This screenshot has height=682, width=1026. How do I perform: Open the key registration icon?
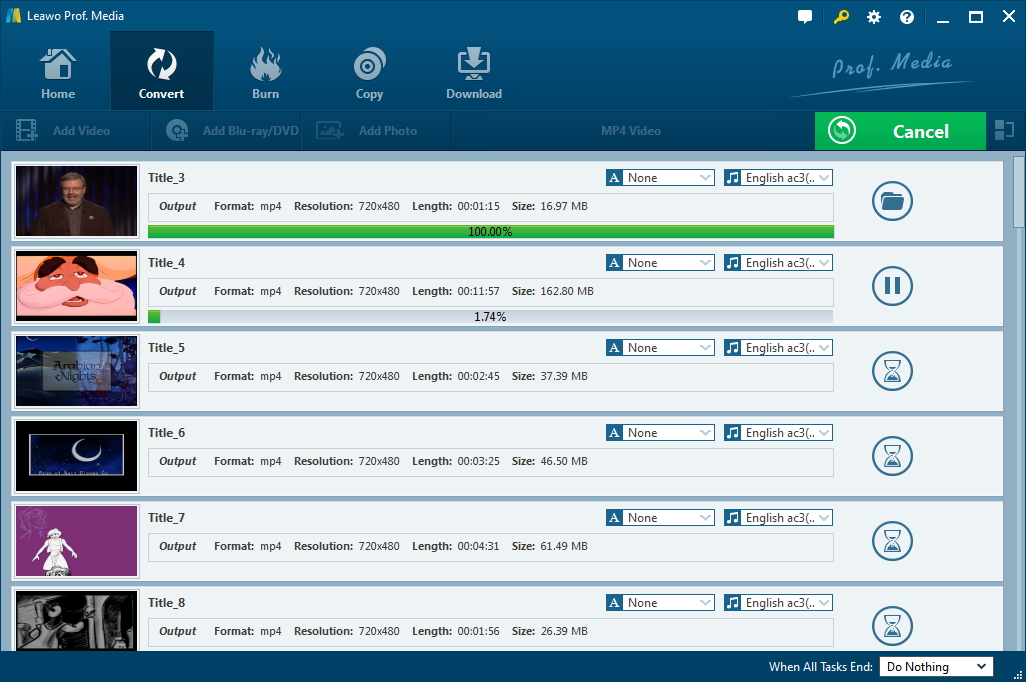coord(841,17)
